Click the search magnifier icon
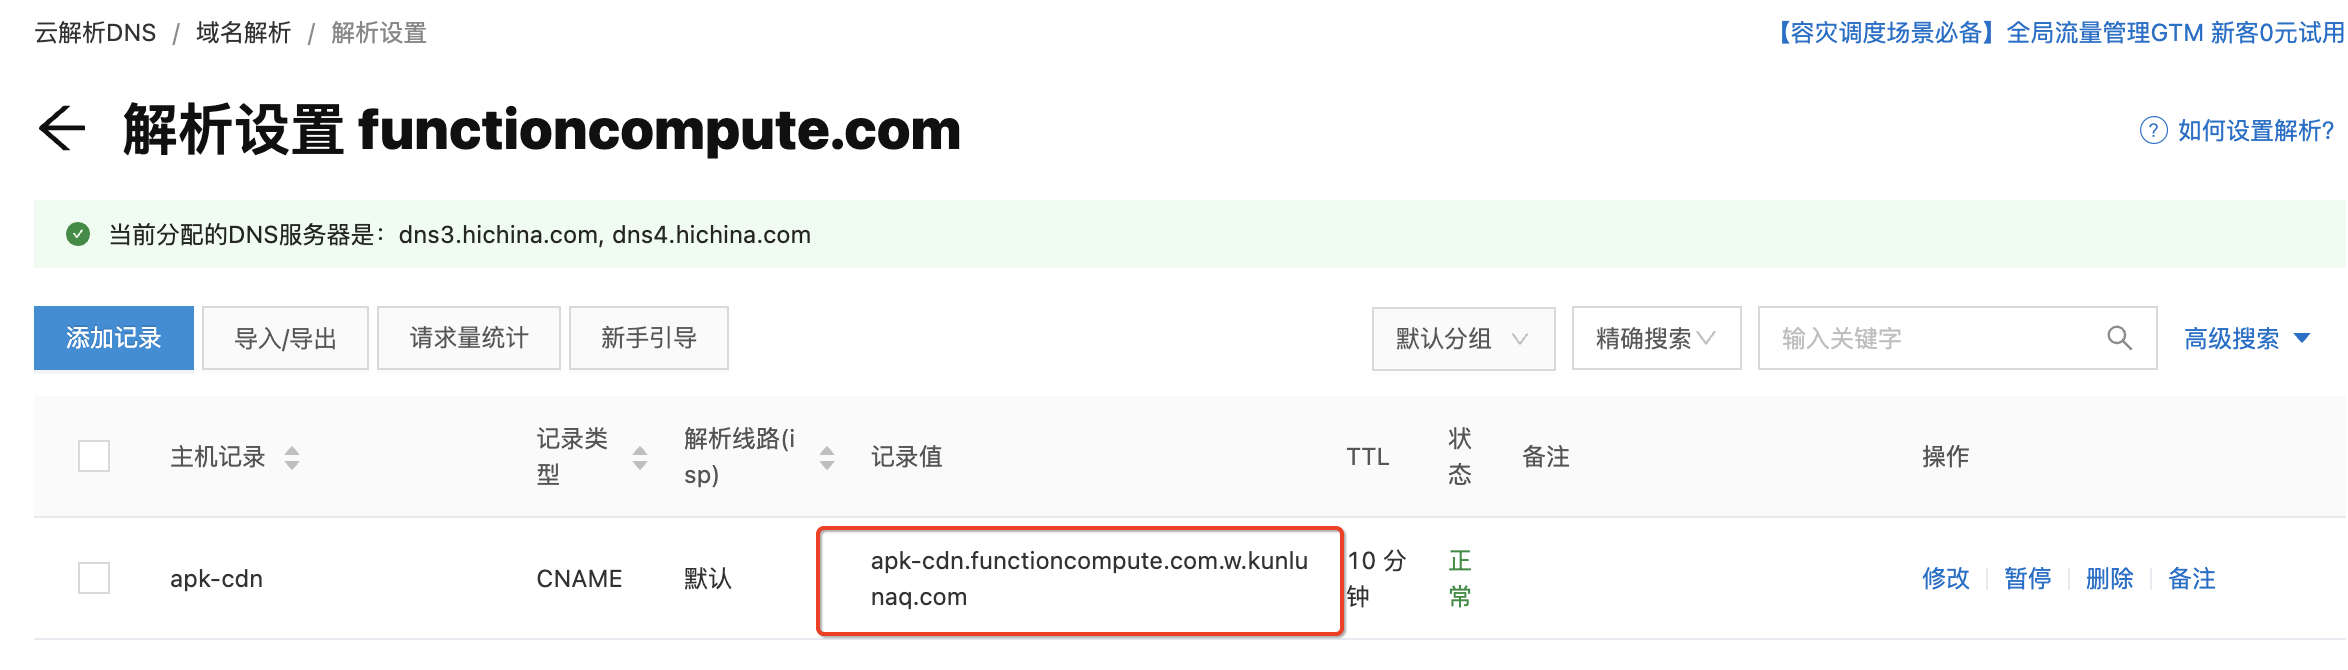Image resolution: width=2348 pixels, height=670 pixels. click(2119, 338)
